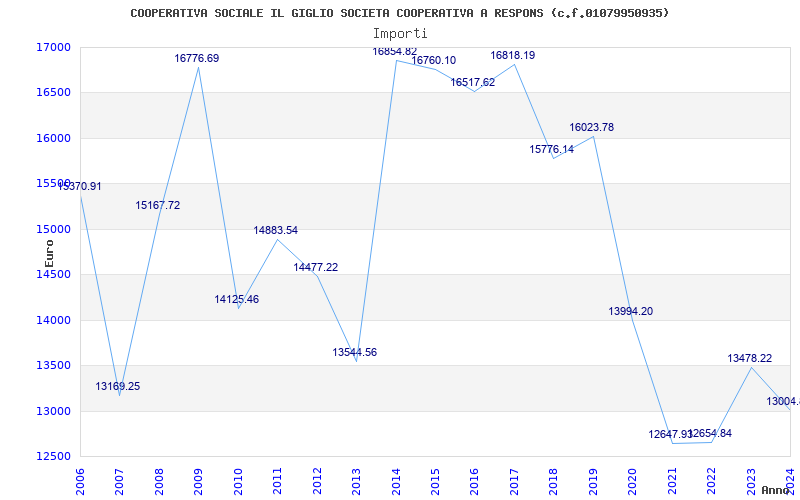Viewport: 800px width, 500px height.
Task: Click the data label 13169.25
Action: click(x=118, y=386)
